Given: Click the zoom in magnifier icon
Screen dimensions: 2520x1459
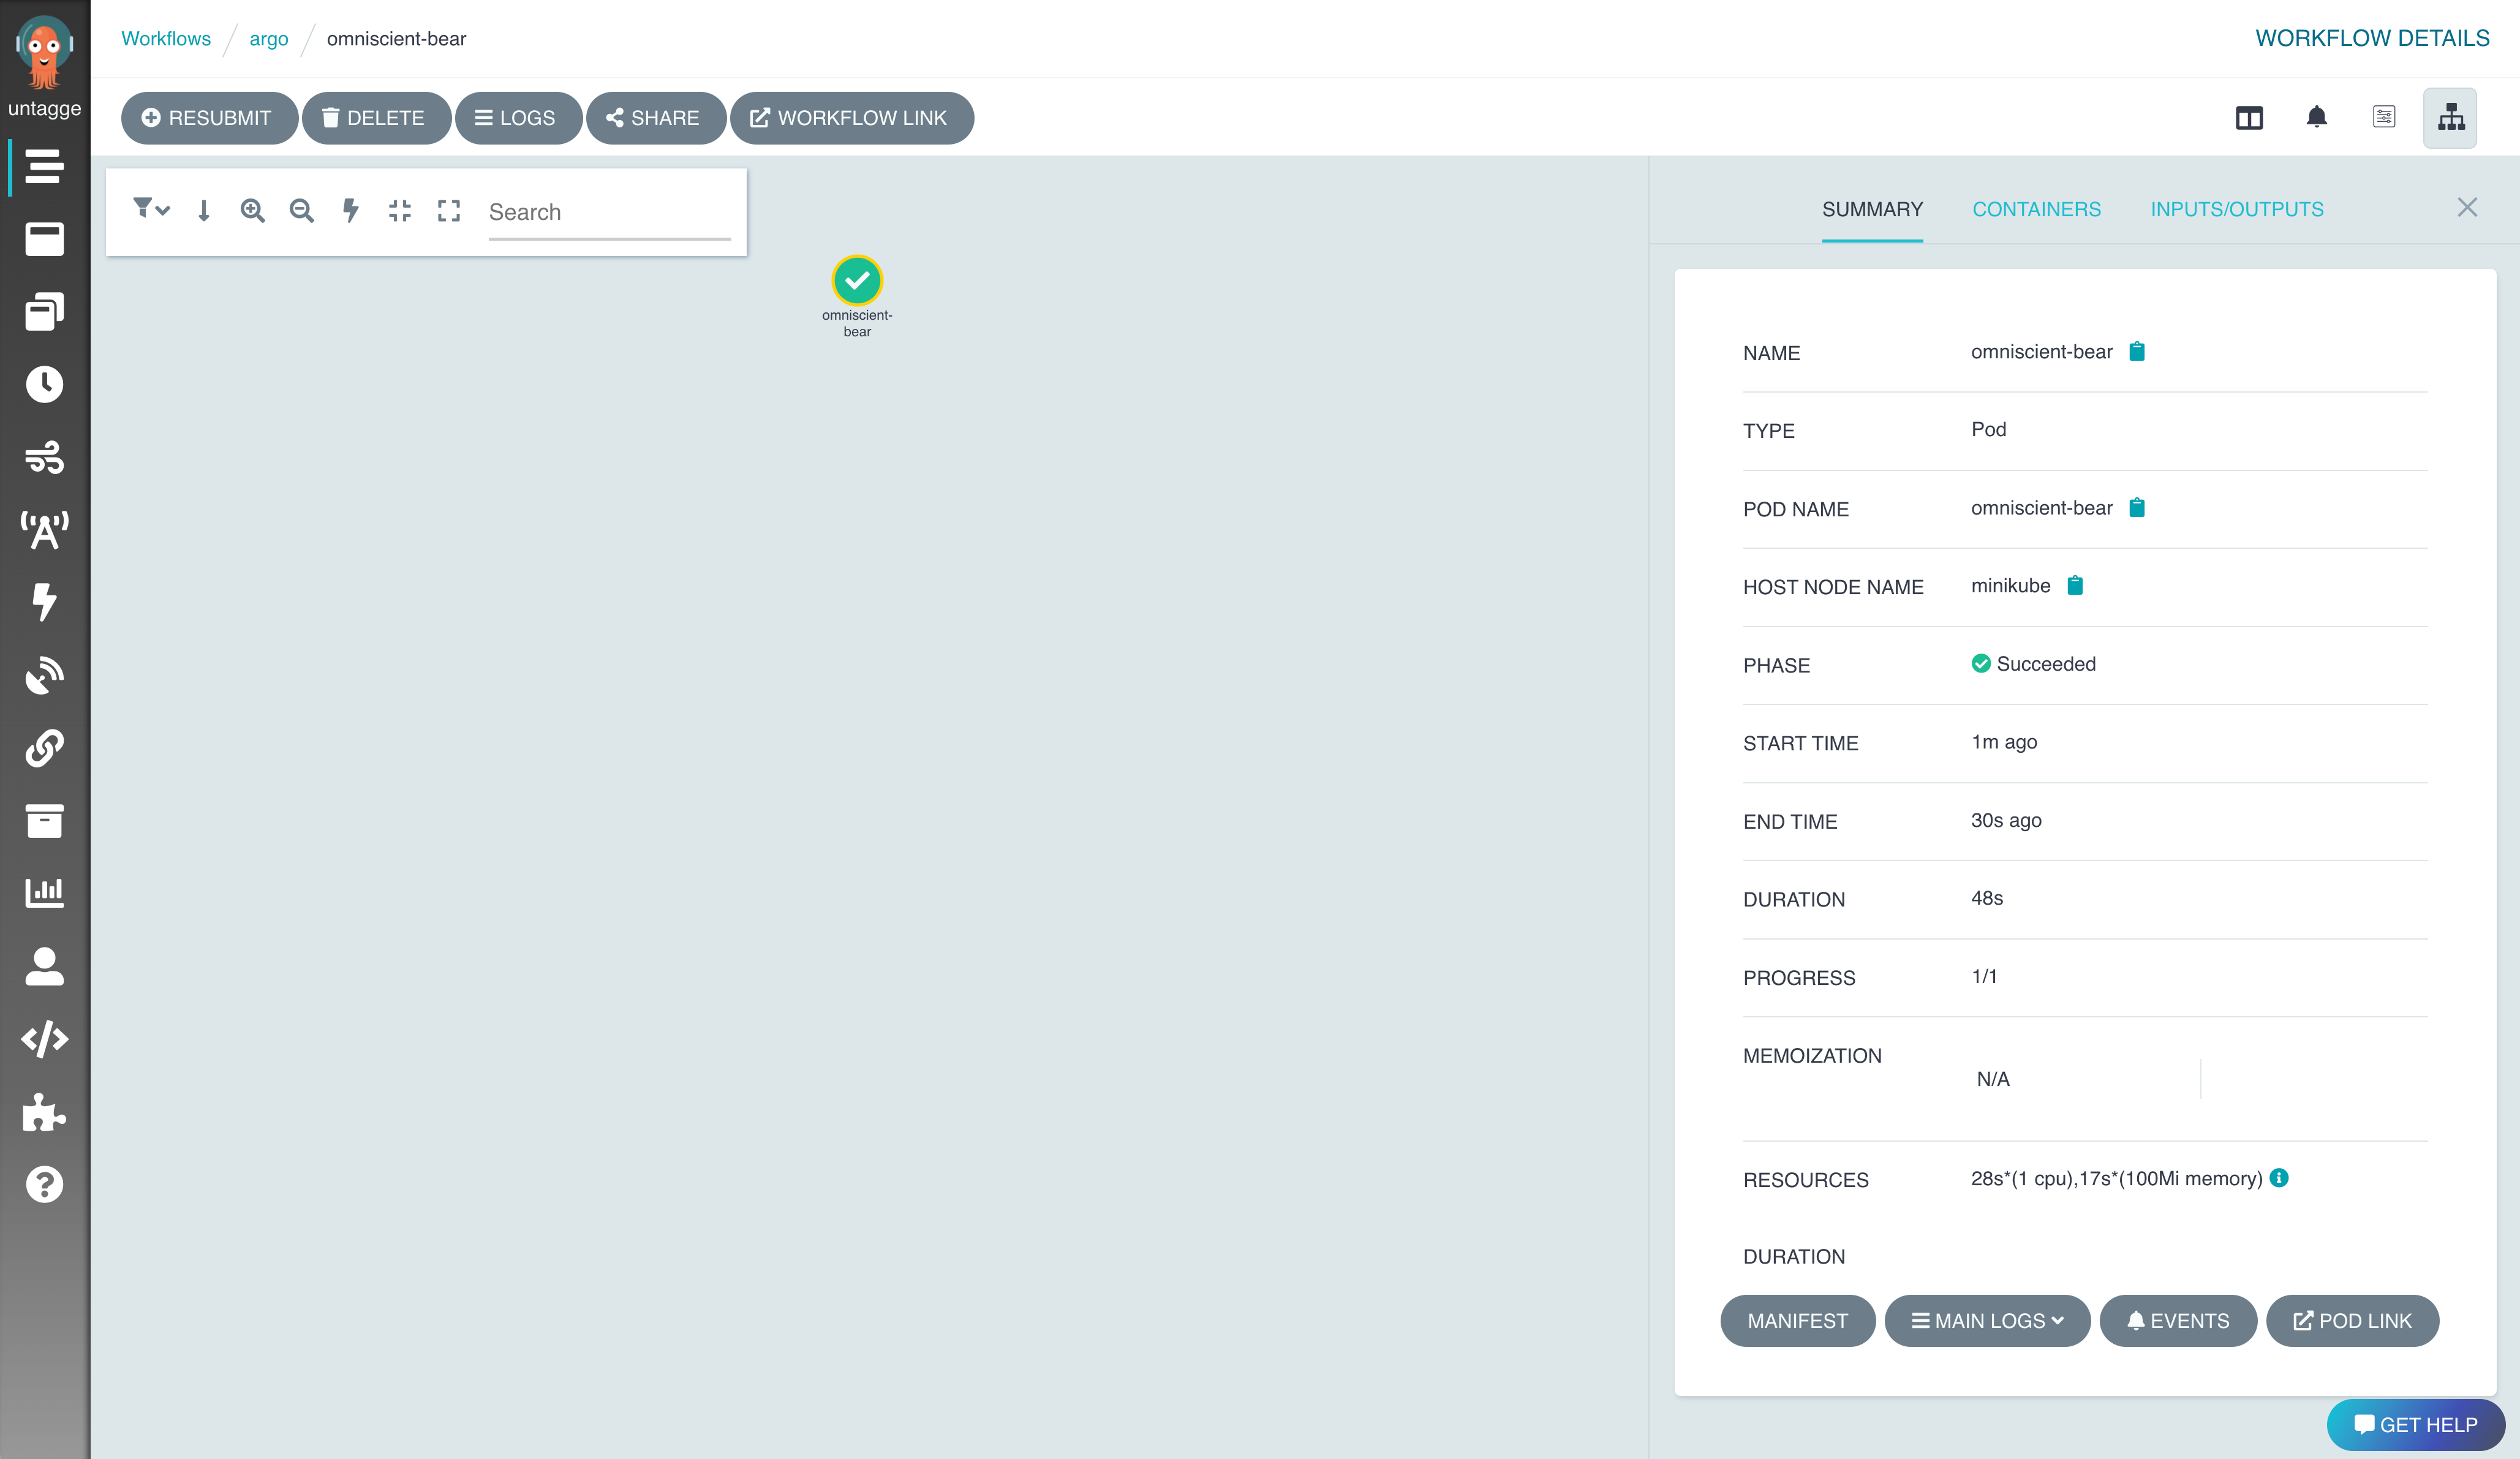Looking at the screenshot, I should (252, 210).
